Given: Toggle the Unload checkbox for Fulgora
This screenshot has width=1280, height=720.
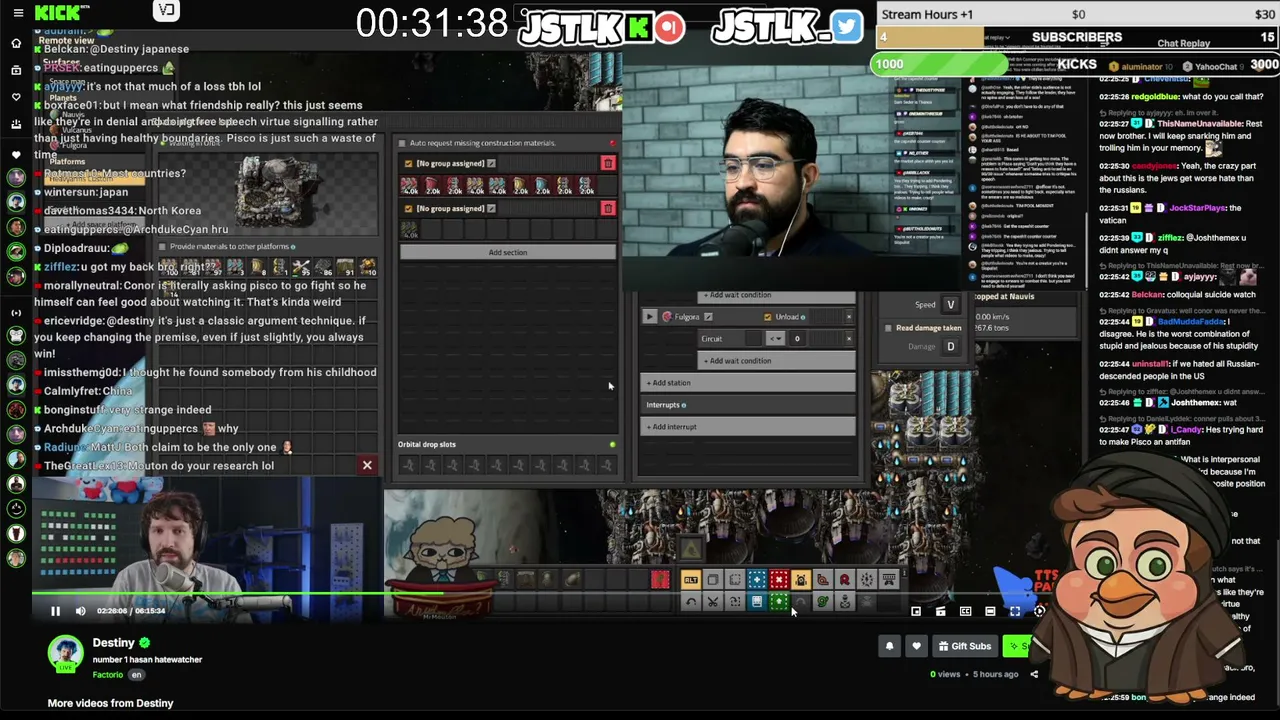Looking at the screenshot, I should coord(768,317).
